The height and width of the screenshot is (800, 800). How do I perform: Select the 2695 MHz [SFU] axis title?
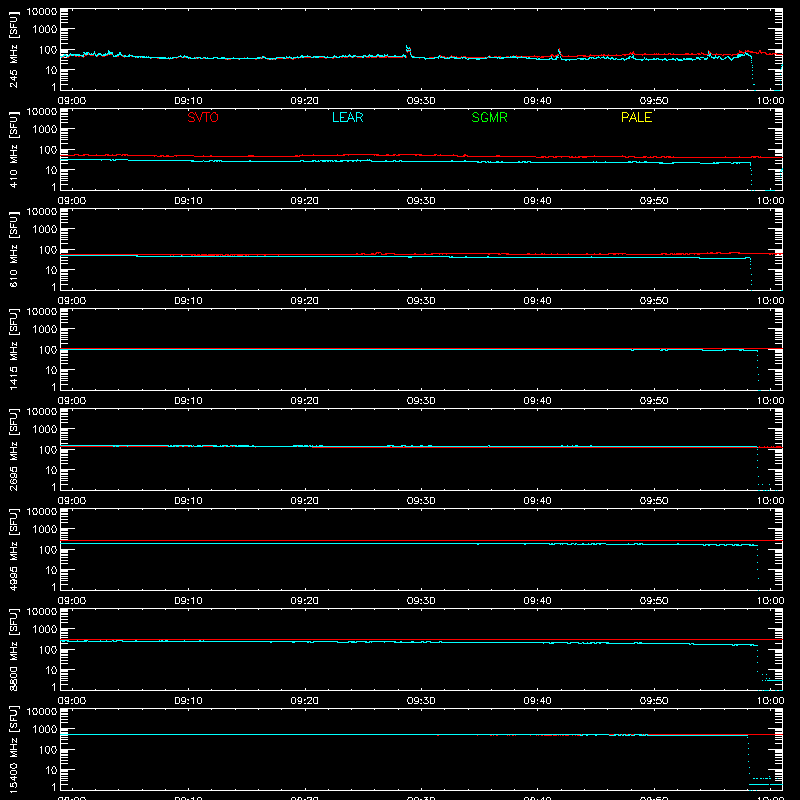point(13,449)
